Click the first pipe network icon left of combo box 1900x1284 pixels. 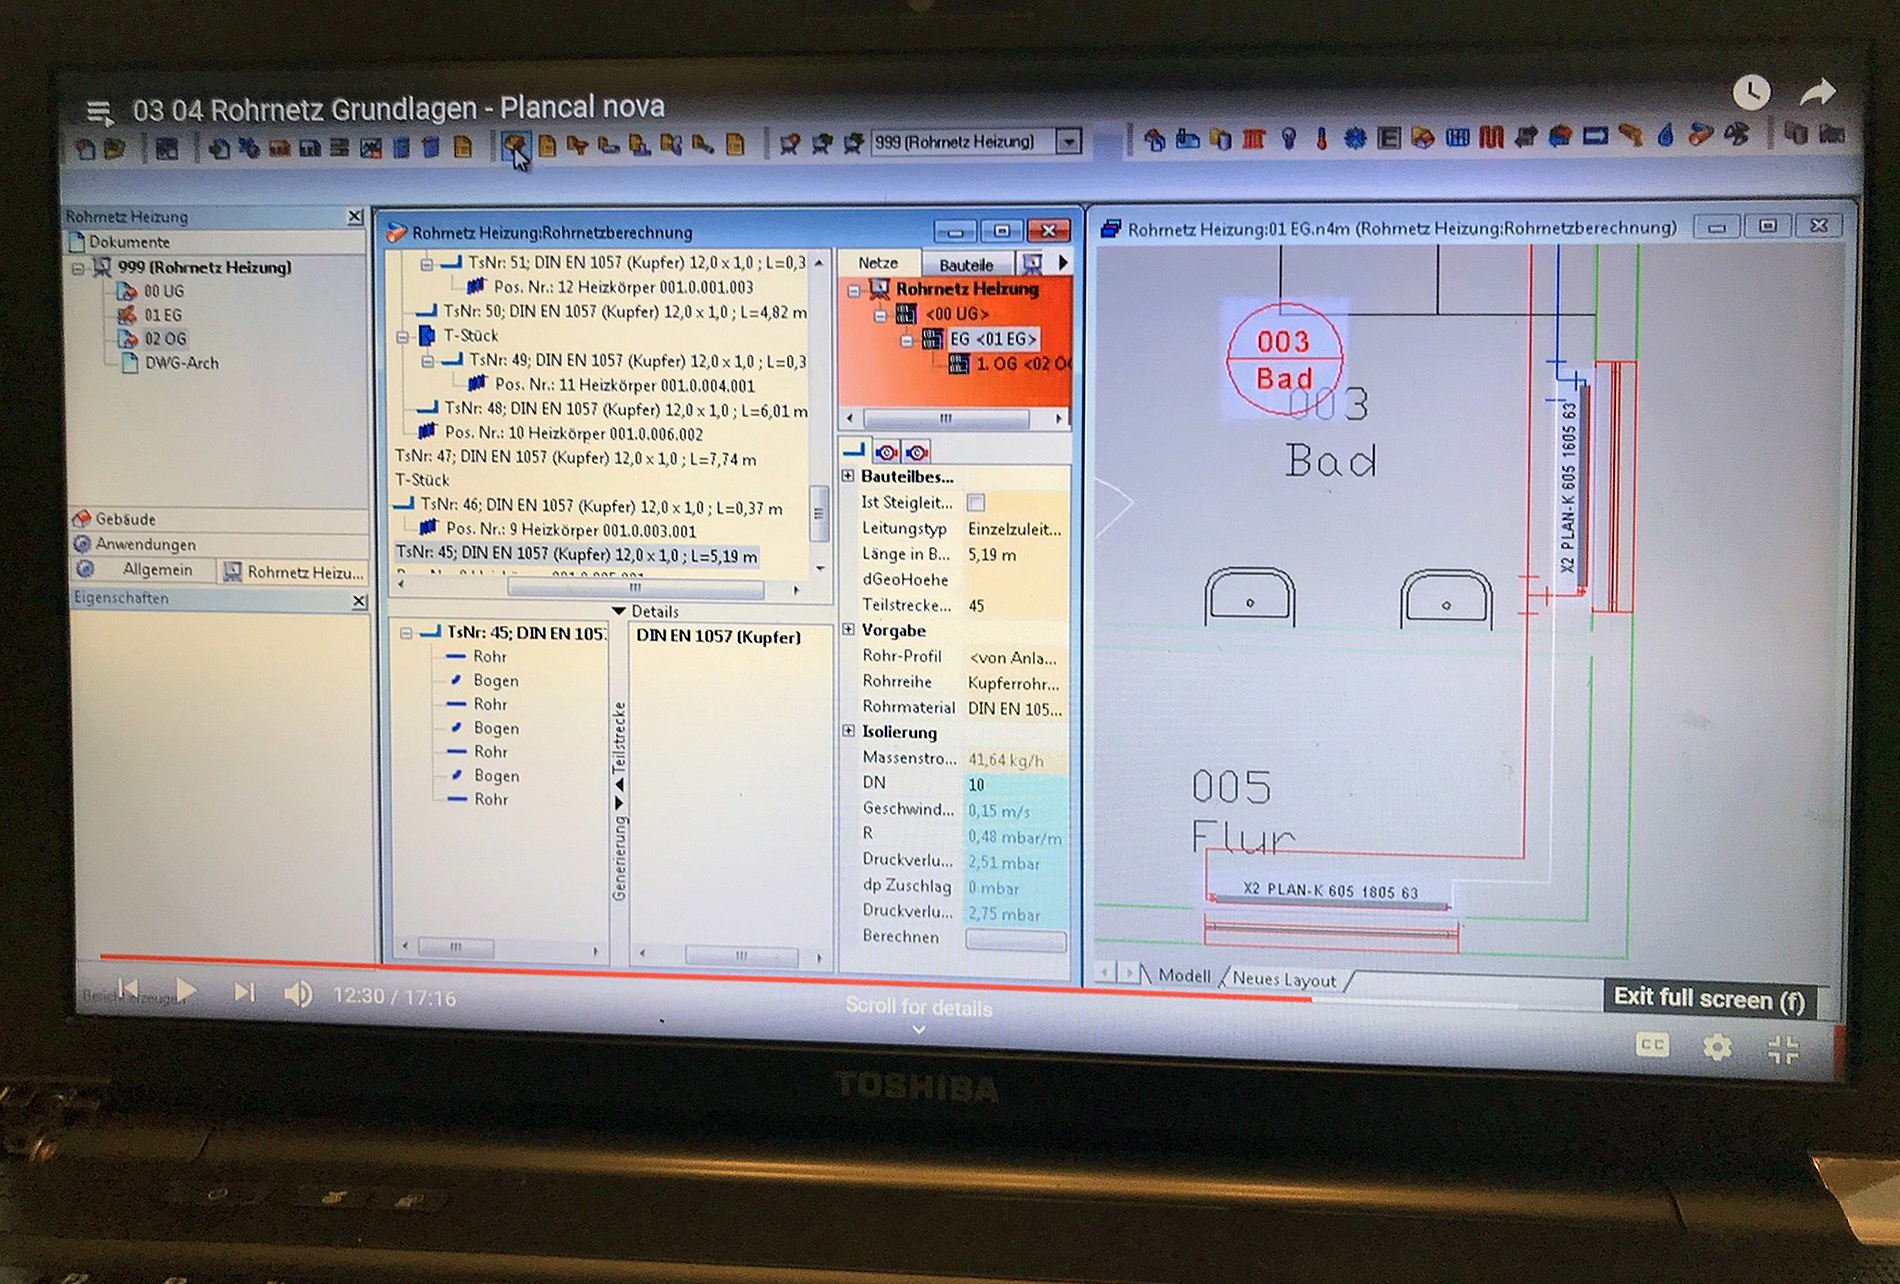pyautogui.click(x=789, y=145)
